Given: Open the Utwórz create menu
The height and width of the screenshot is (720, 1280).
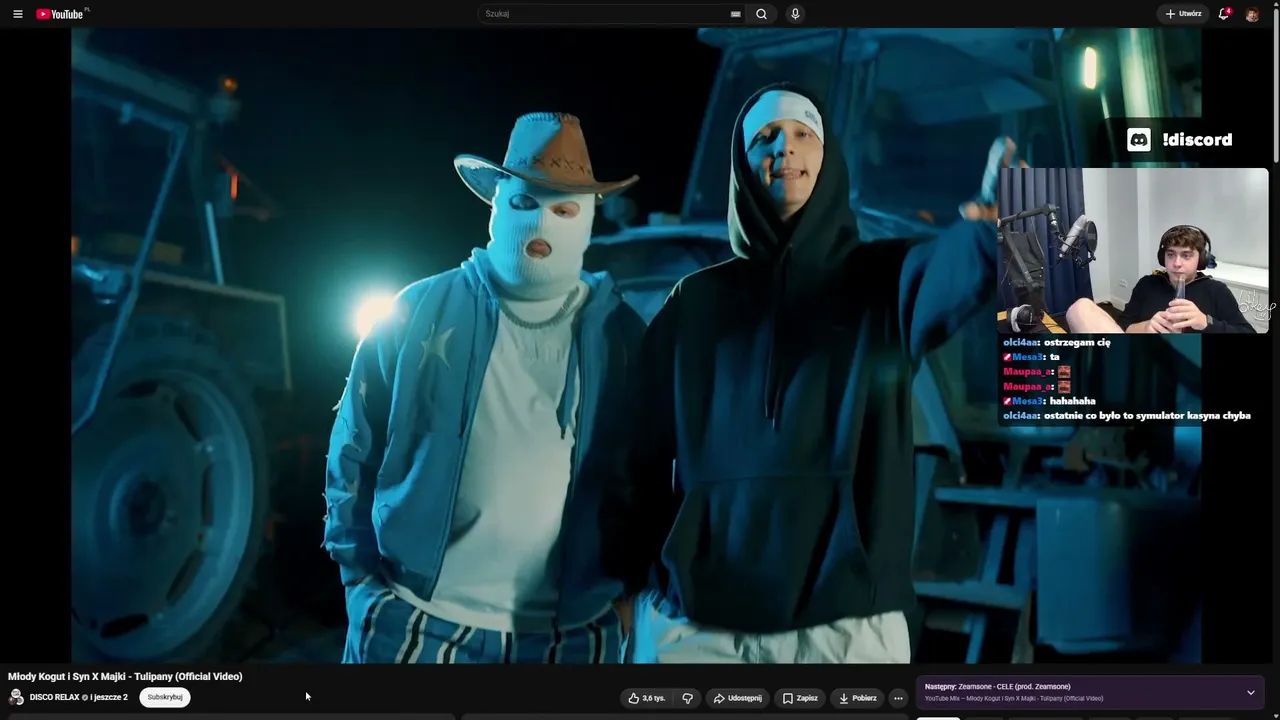Looking at the screenshot, I should point(1183,14).
